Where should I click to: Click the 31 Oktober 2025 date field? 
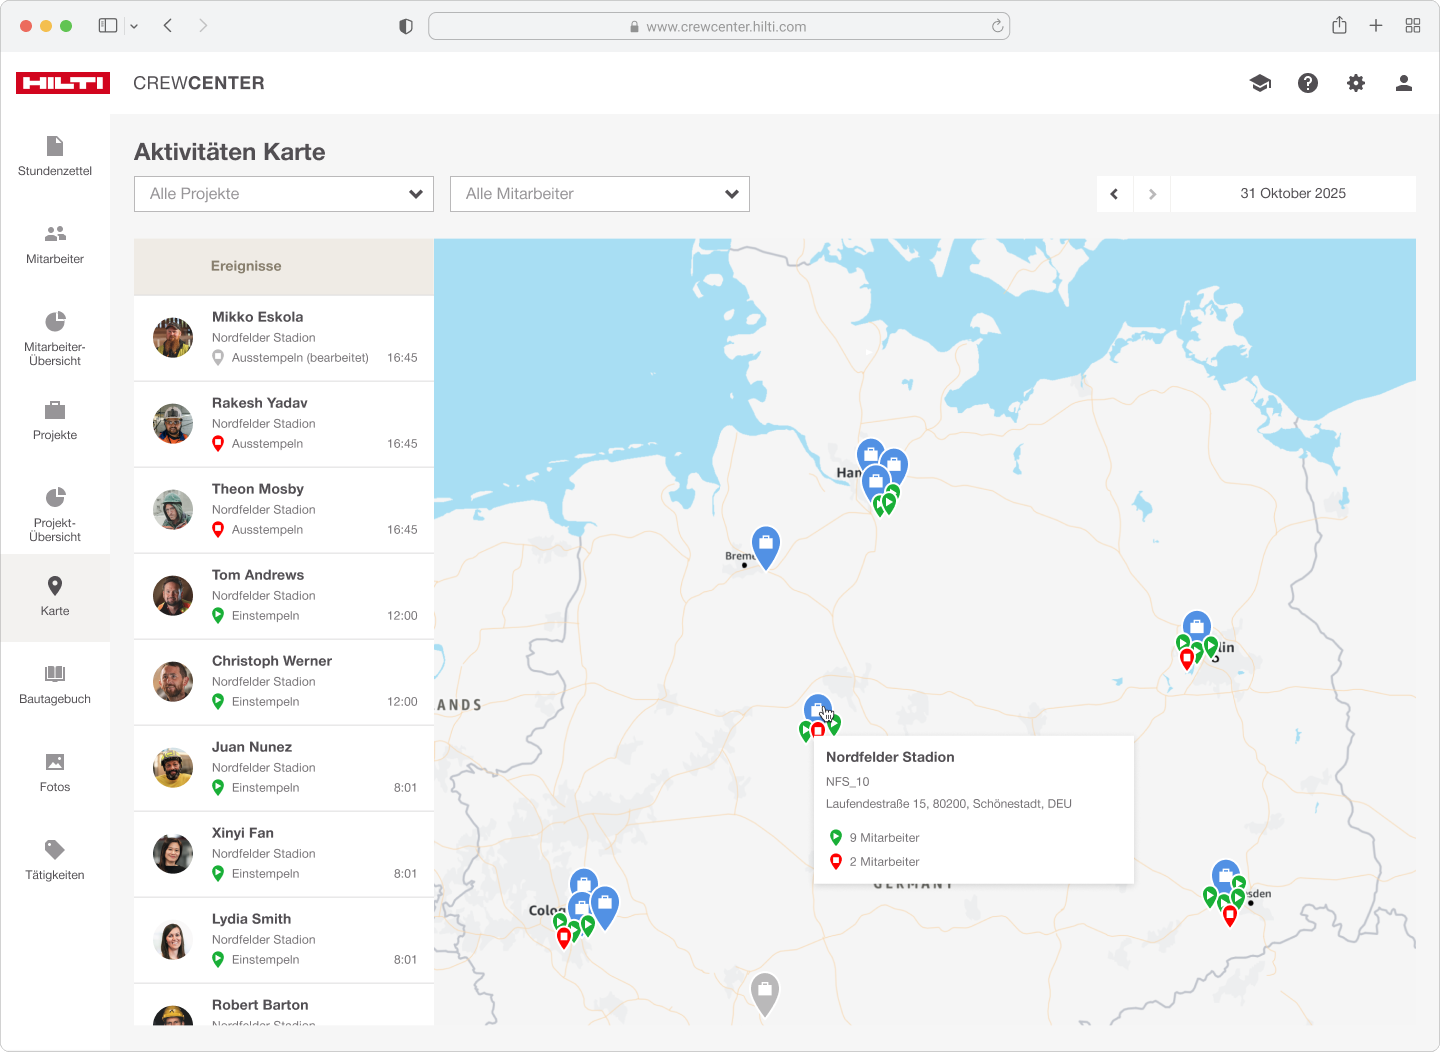coord(1292,194)
